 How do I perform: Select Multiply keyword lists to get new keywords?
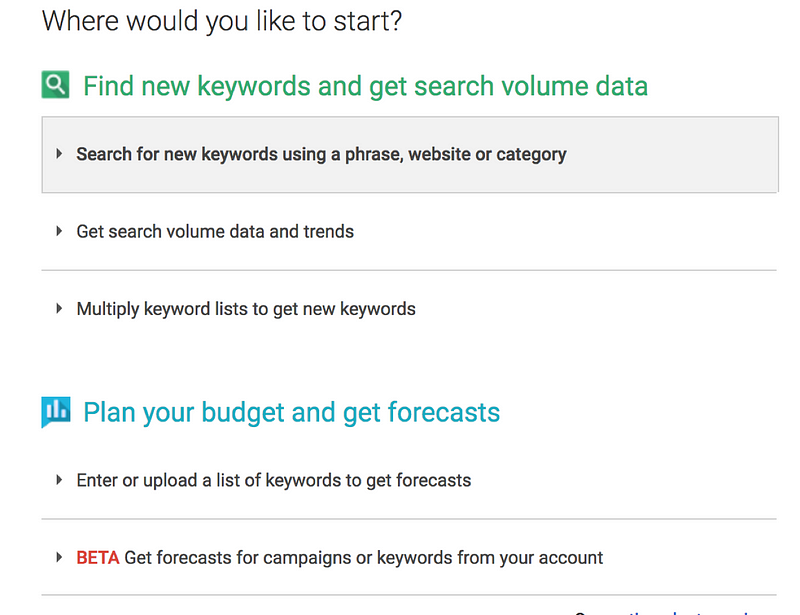pos(246,309)
